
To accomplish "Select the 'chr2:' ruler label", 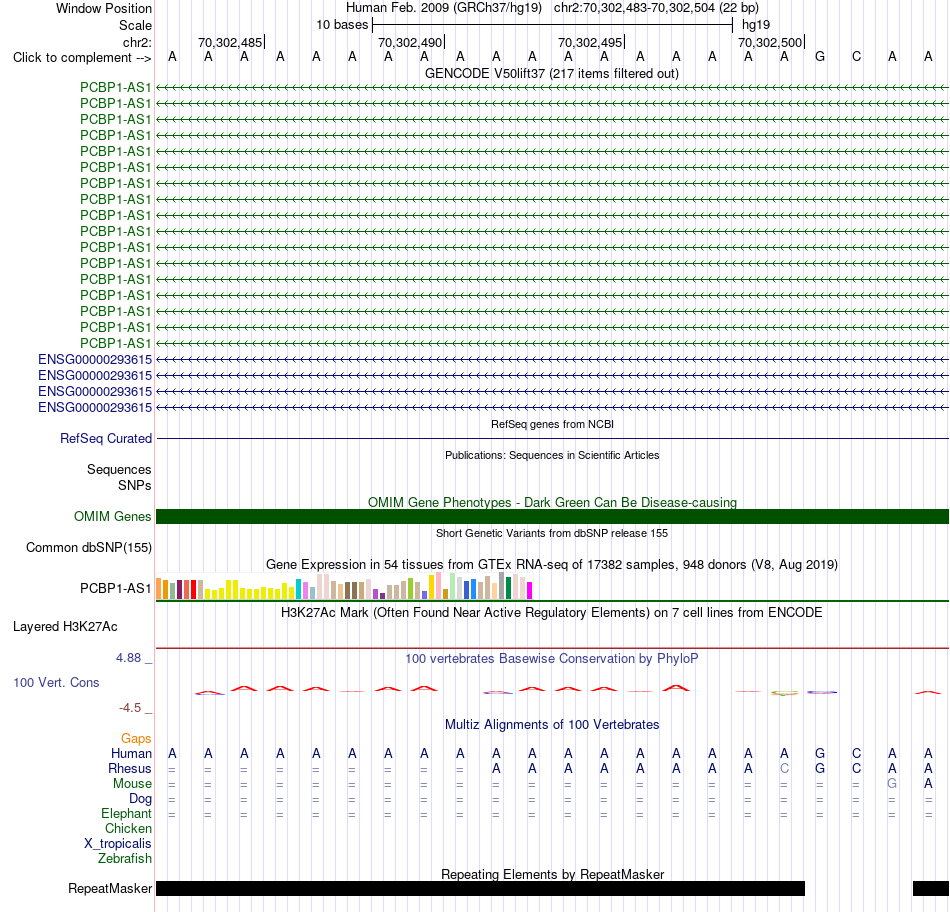I will (x=137, y=42).
